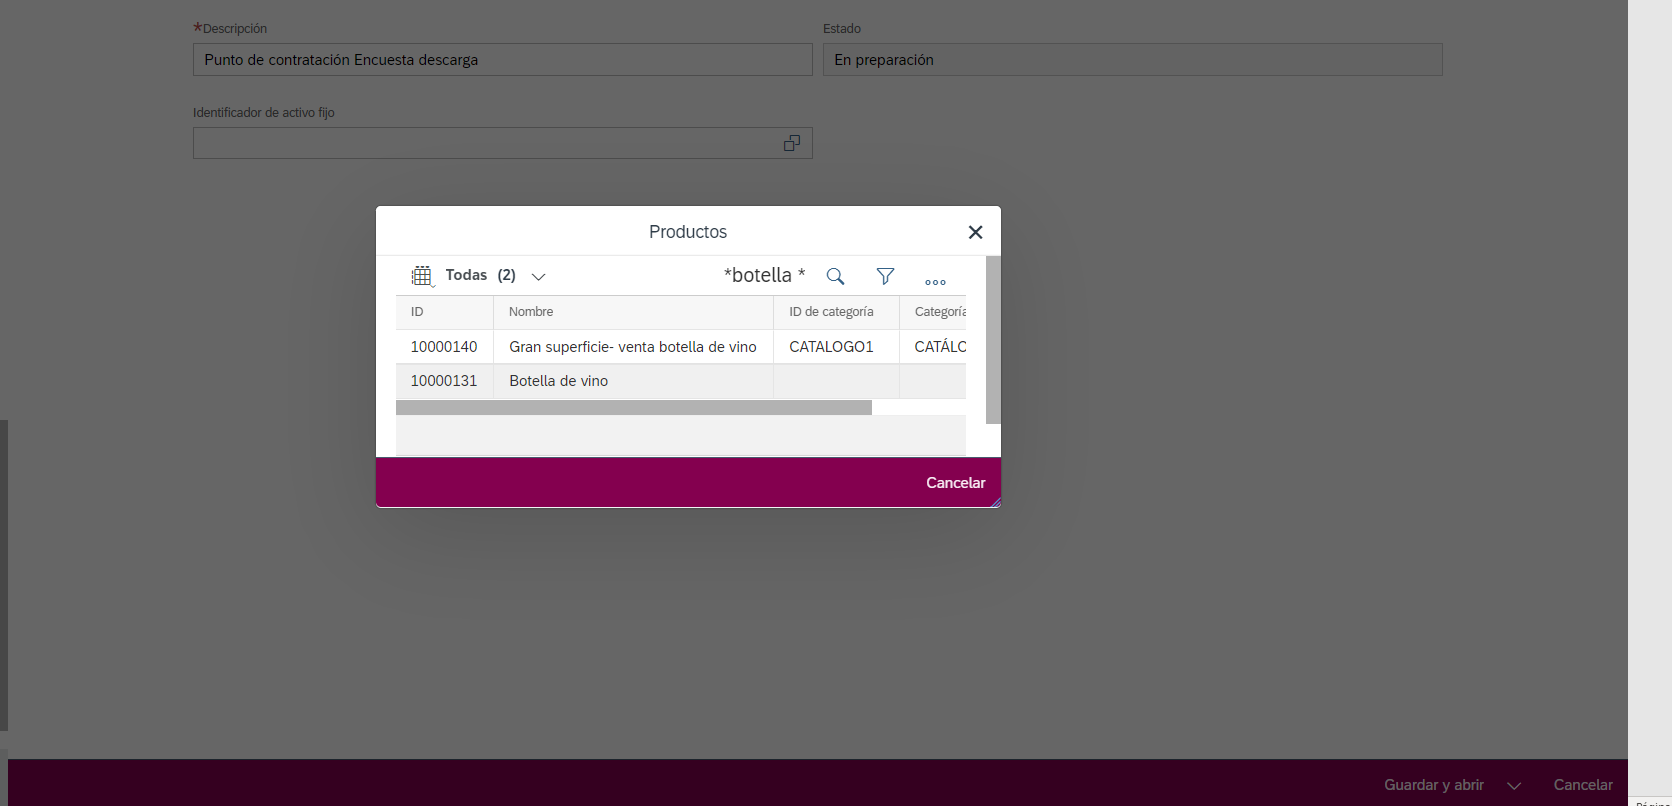Click Guardar y abrir button
Viewport: 1672px width, 806px height.
pos(1434,785)
